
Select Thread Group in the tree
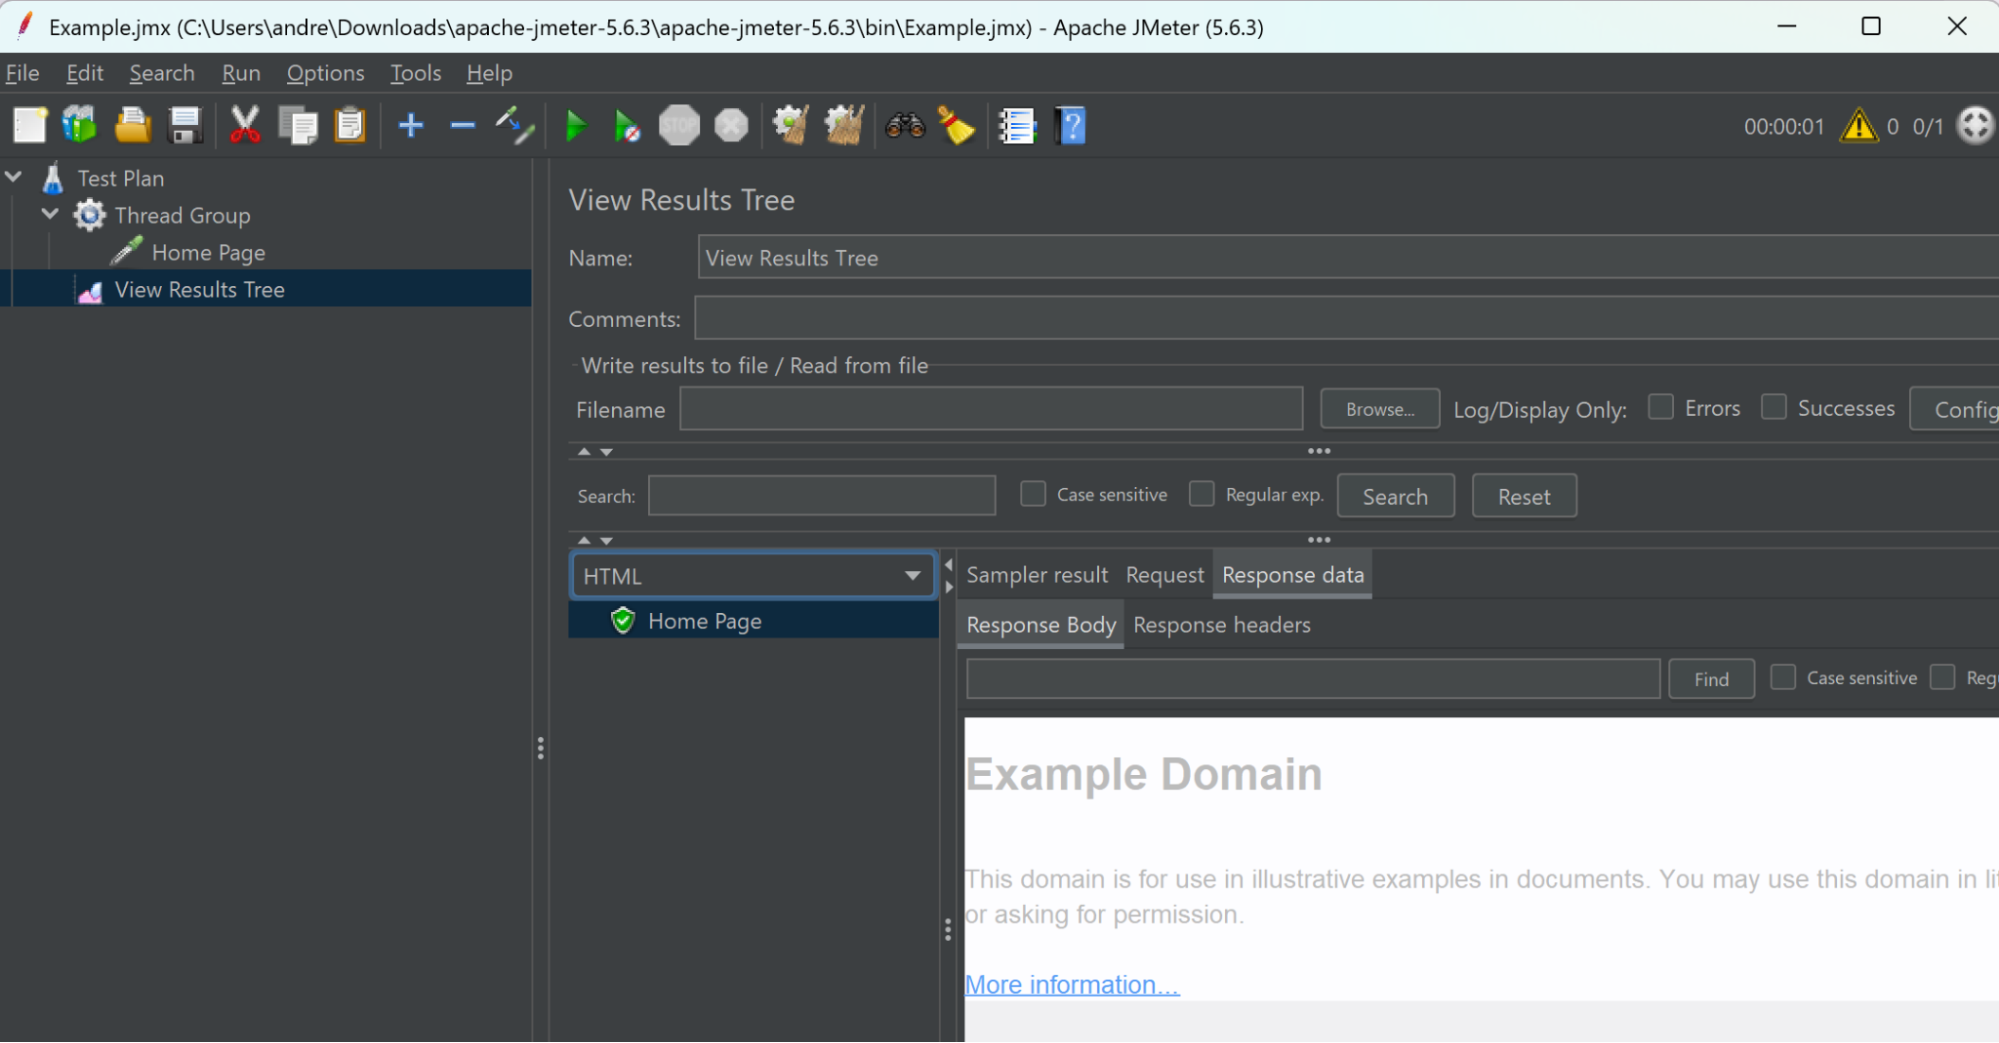pyautogui.click(x=182, y=215)
